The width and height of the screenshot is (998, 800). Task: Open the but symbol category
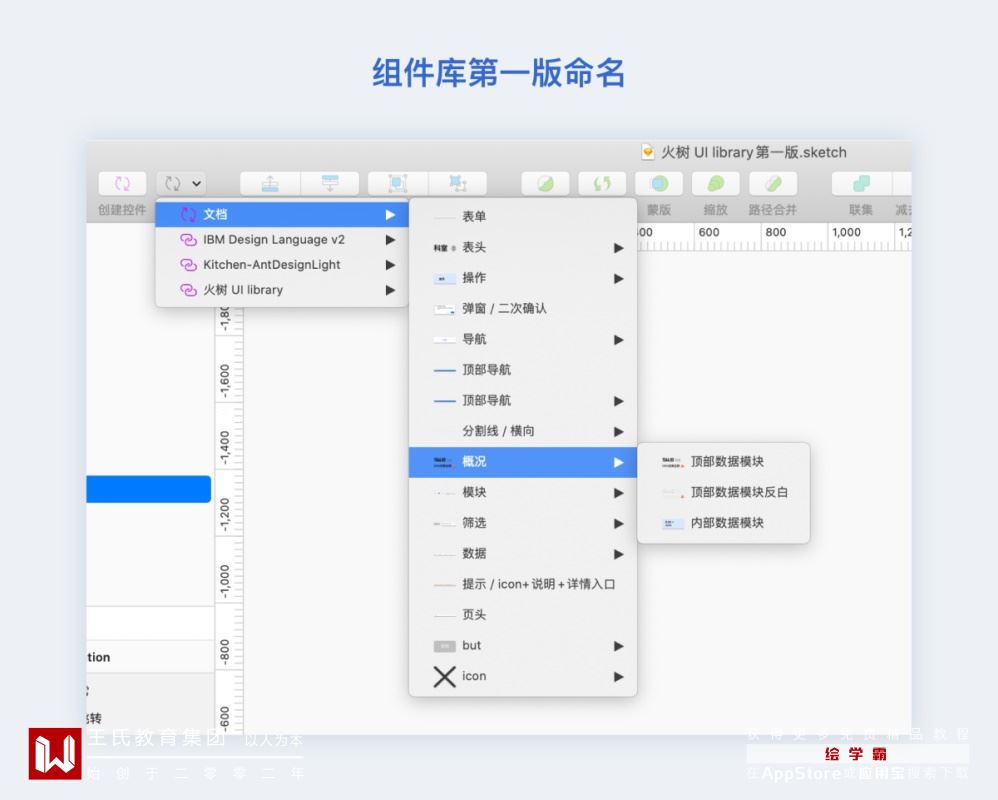click(x=523, y=645)
